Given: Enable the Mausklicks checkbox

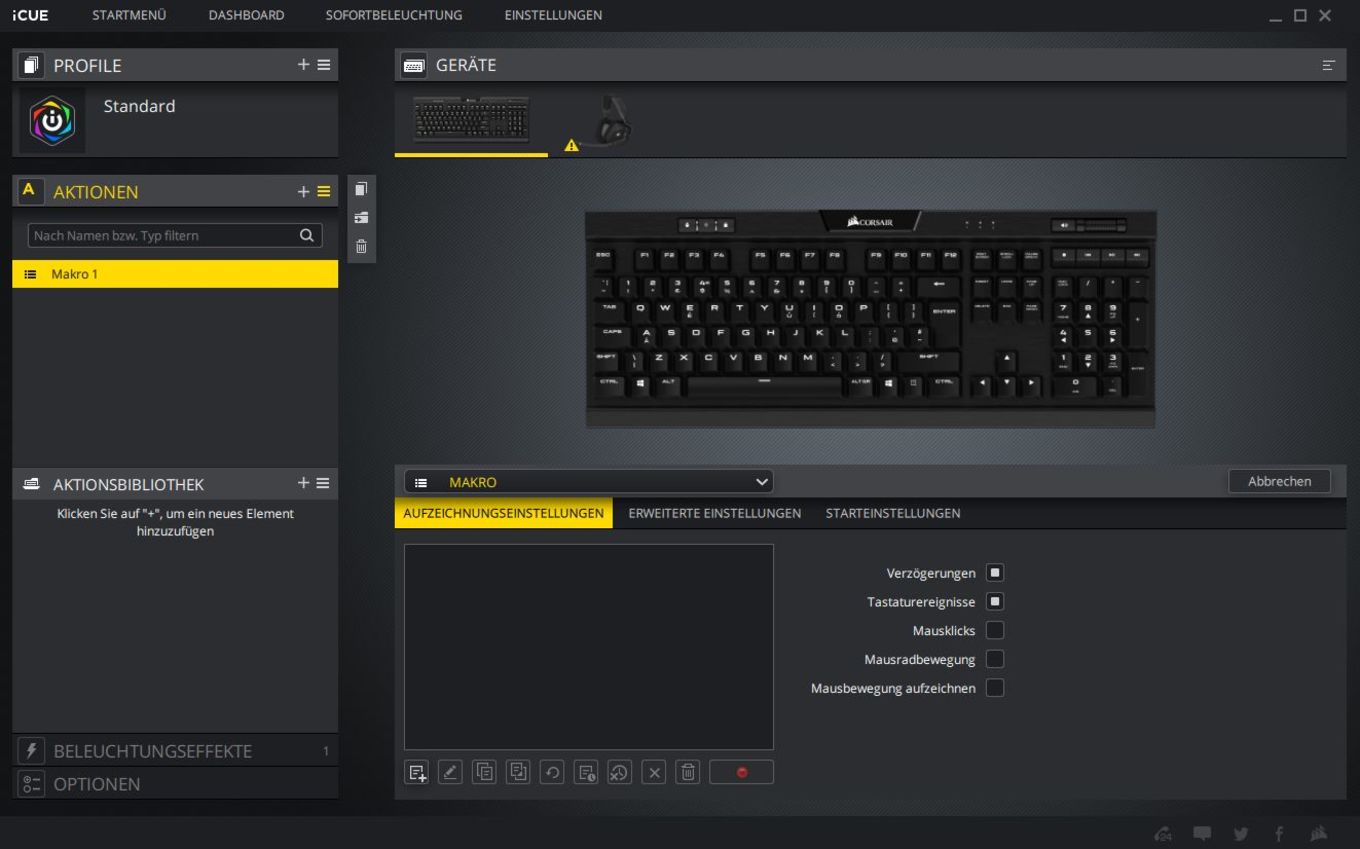Looking at the screenshot, I should 995,630.
